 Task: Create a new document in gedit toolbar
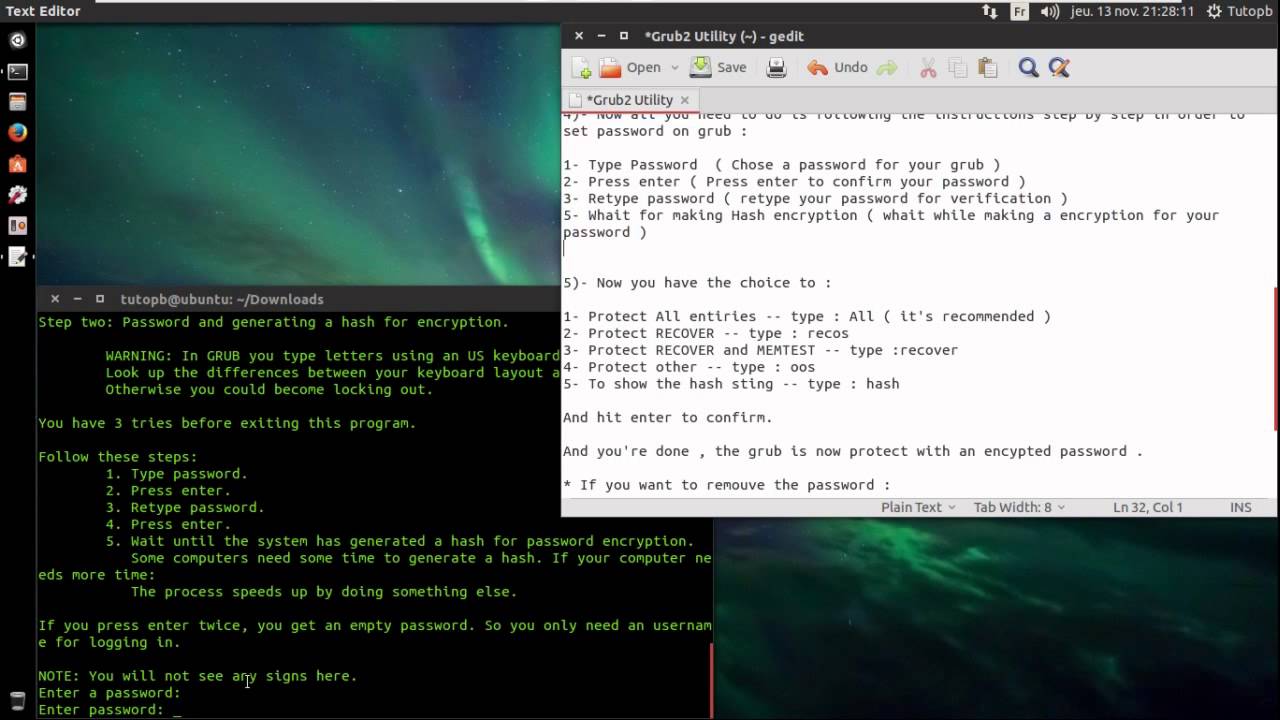coord(581,68)
